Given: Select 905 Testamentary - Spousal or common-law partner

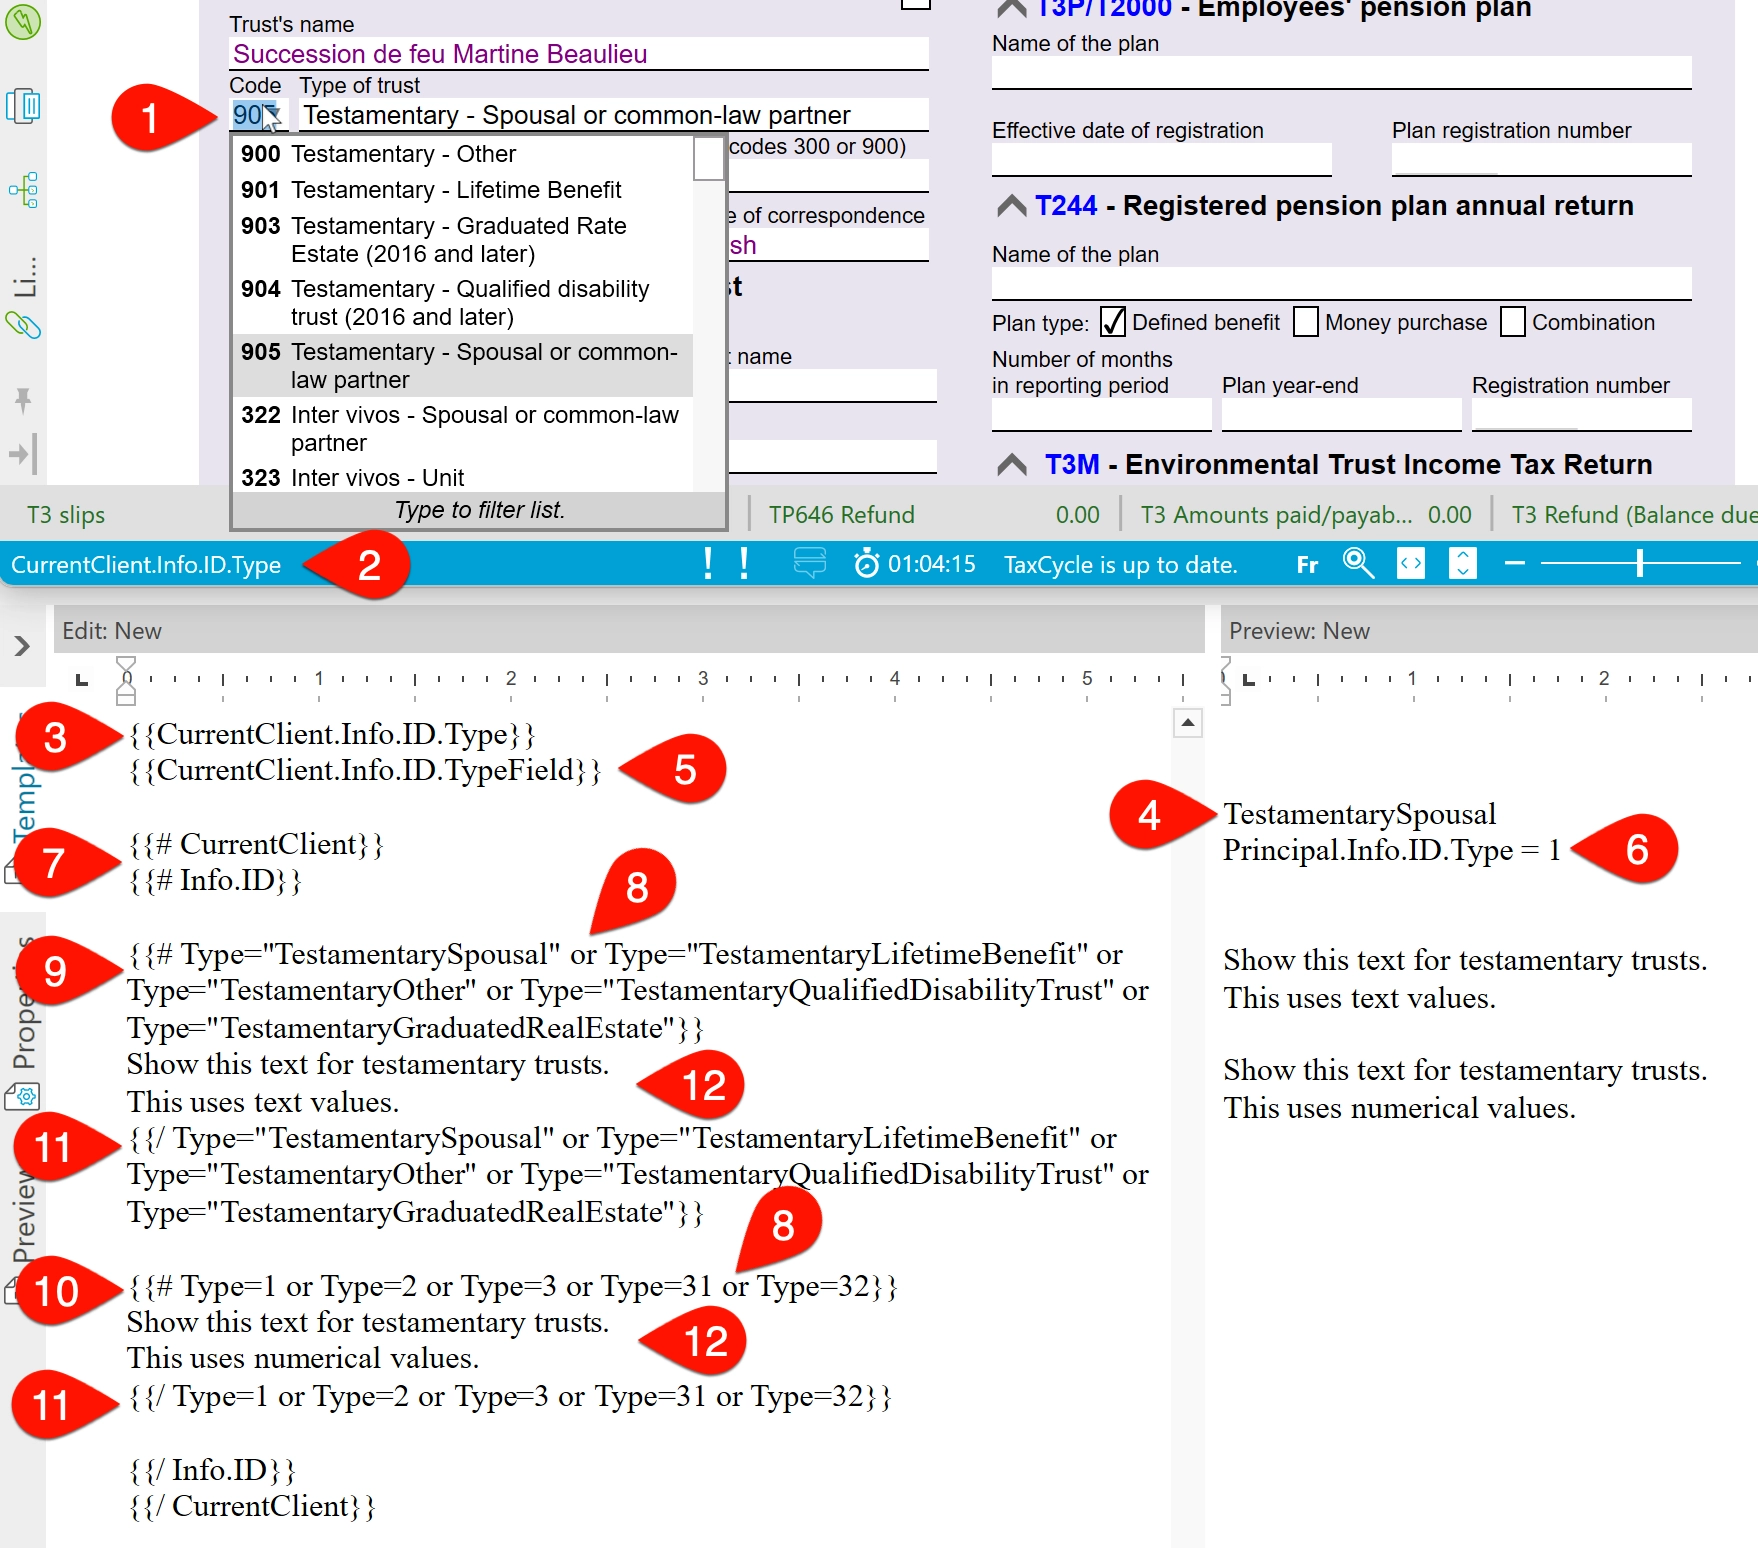Looking at the screenshot, I should click(462, 366).
